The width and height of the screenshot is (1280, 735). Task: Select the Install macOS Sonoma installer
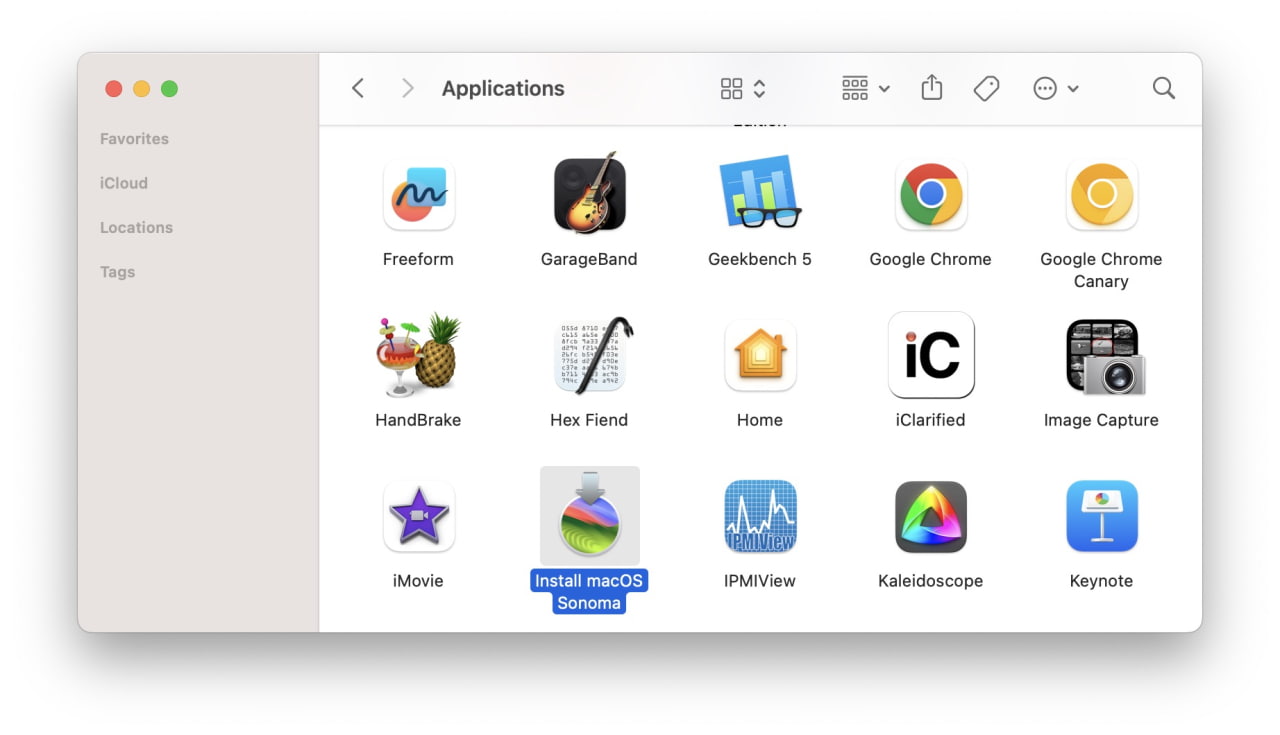[x=589, y=516]
